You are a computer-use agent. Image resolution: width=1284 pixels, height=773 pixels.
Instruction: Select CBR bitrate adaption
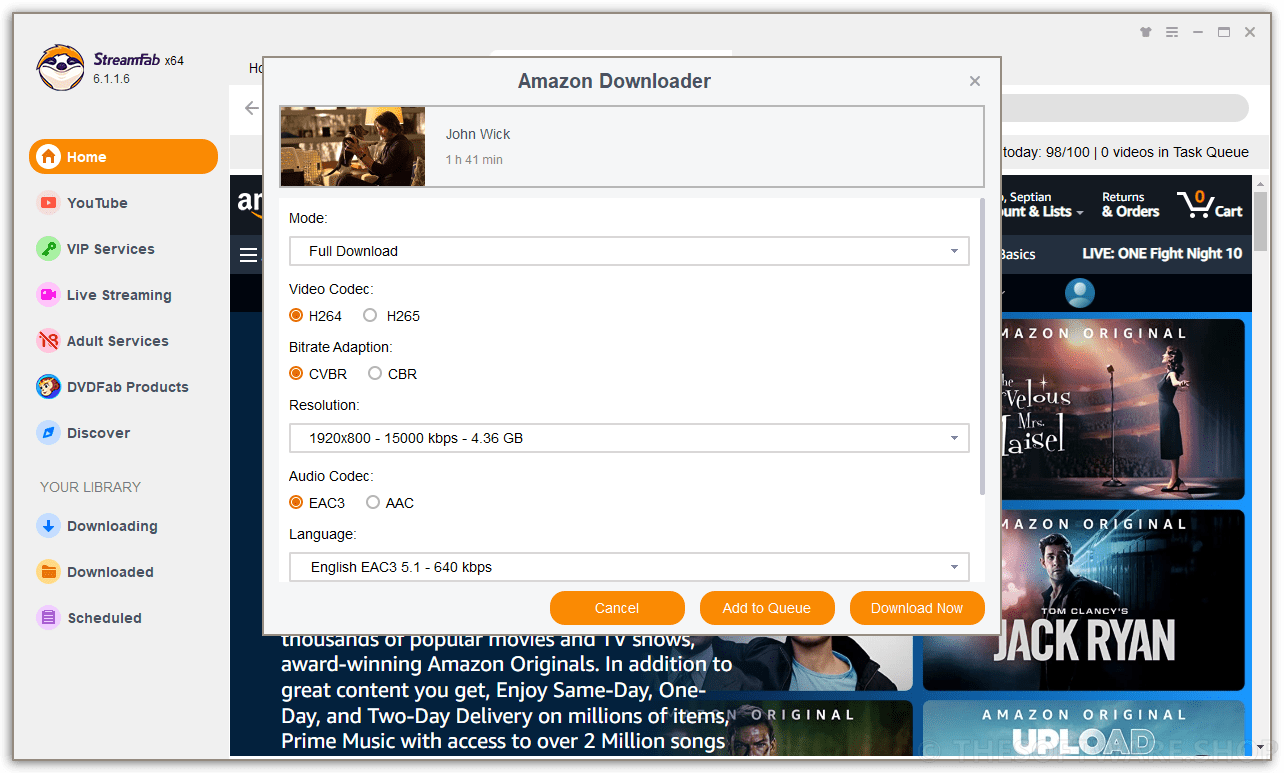point(375,374)
